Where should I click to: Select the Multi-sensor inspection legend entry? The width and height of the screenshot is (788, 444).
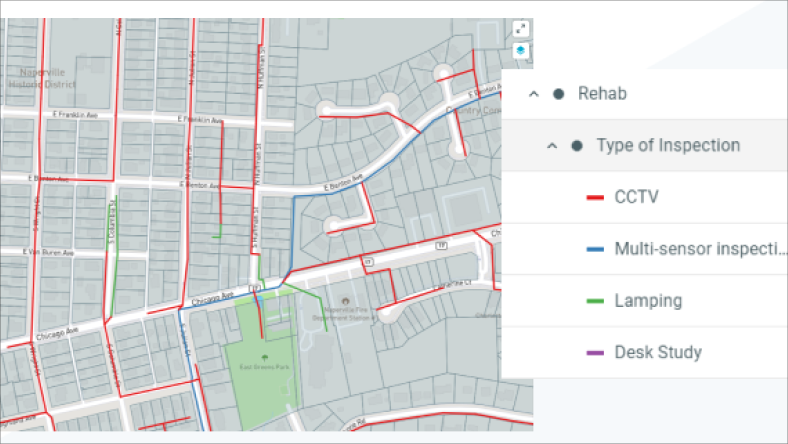click(x=701, y=249)
